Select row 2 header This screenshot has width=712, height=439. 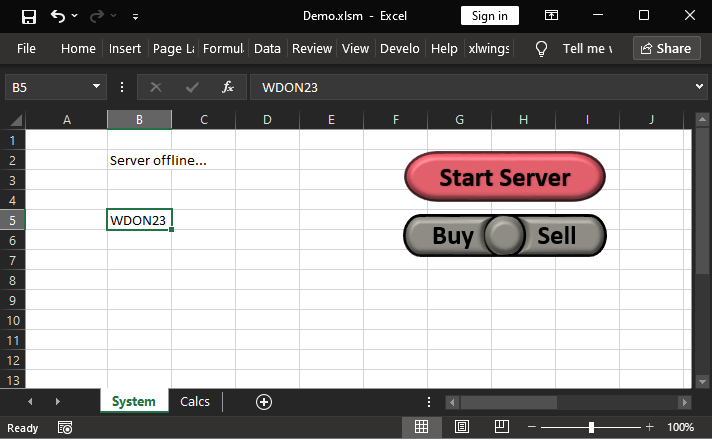(x=12, y=160)
